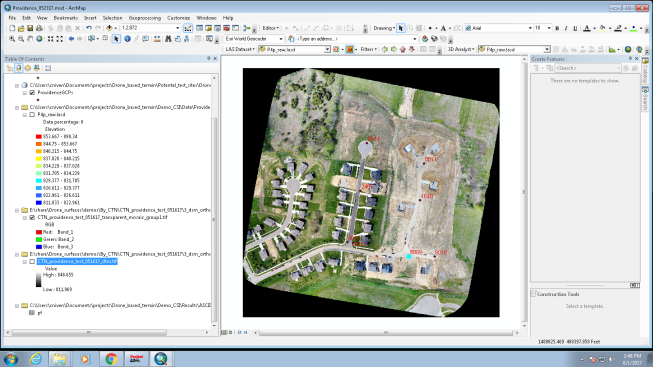Click the Find binoculars icon

click(168, 39)
